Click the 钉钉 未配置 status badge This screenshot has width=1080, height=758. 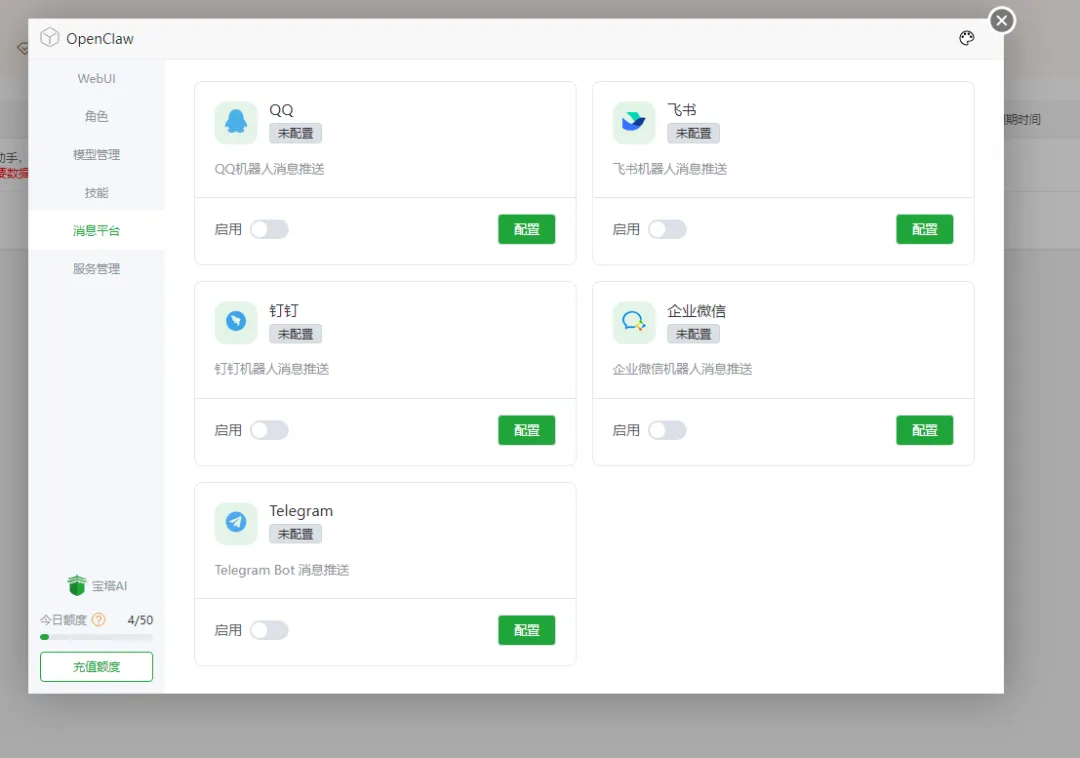tap(295, 334)
